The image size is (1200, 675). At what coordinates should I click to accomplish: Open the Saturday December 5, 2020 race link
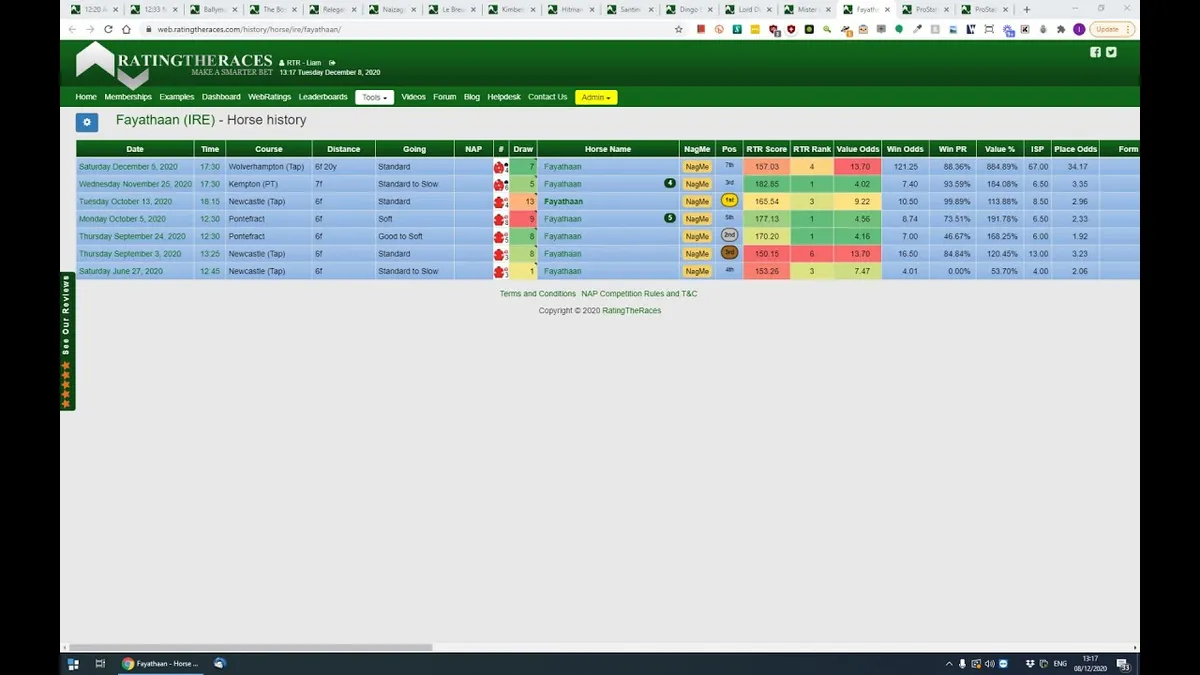click(128, 167)
